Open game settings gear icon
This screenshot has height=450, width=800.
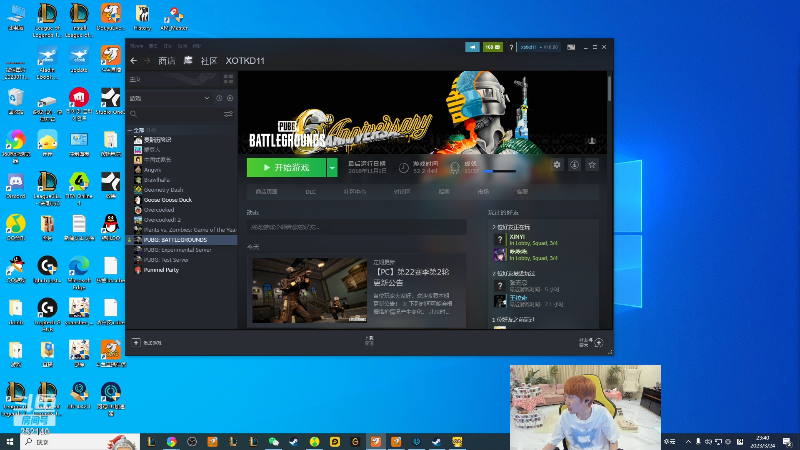(x=557, y=165)
